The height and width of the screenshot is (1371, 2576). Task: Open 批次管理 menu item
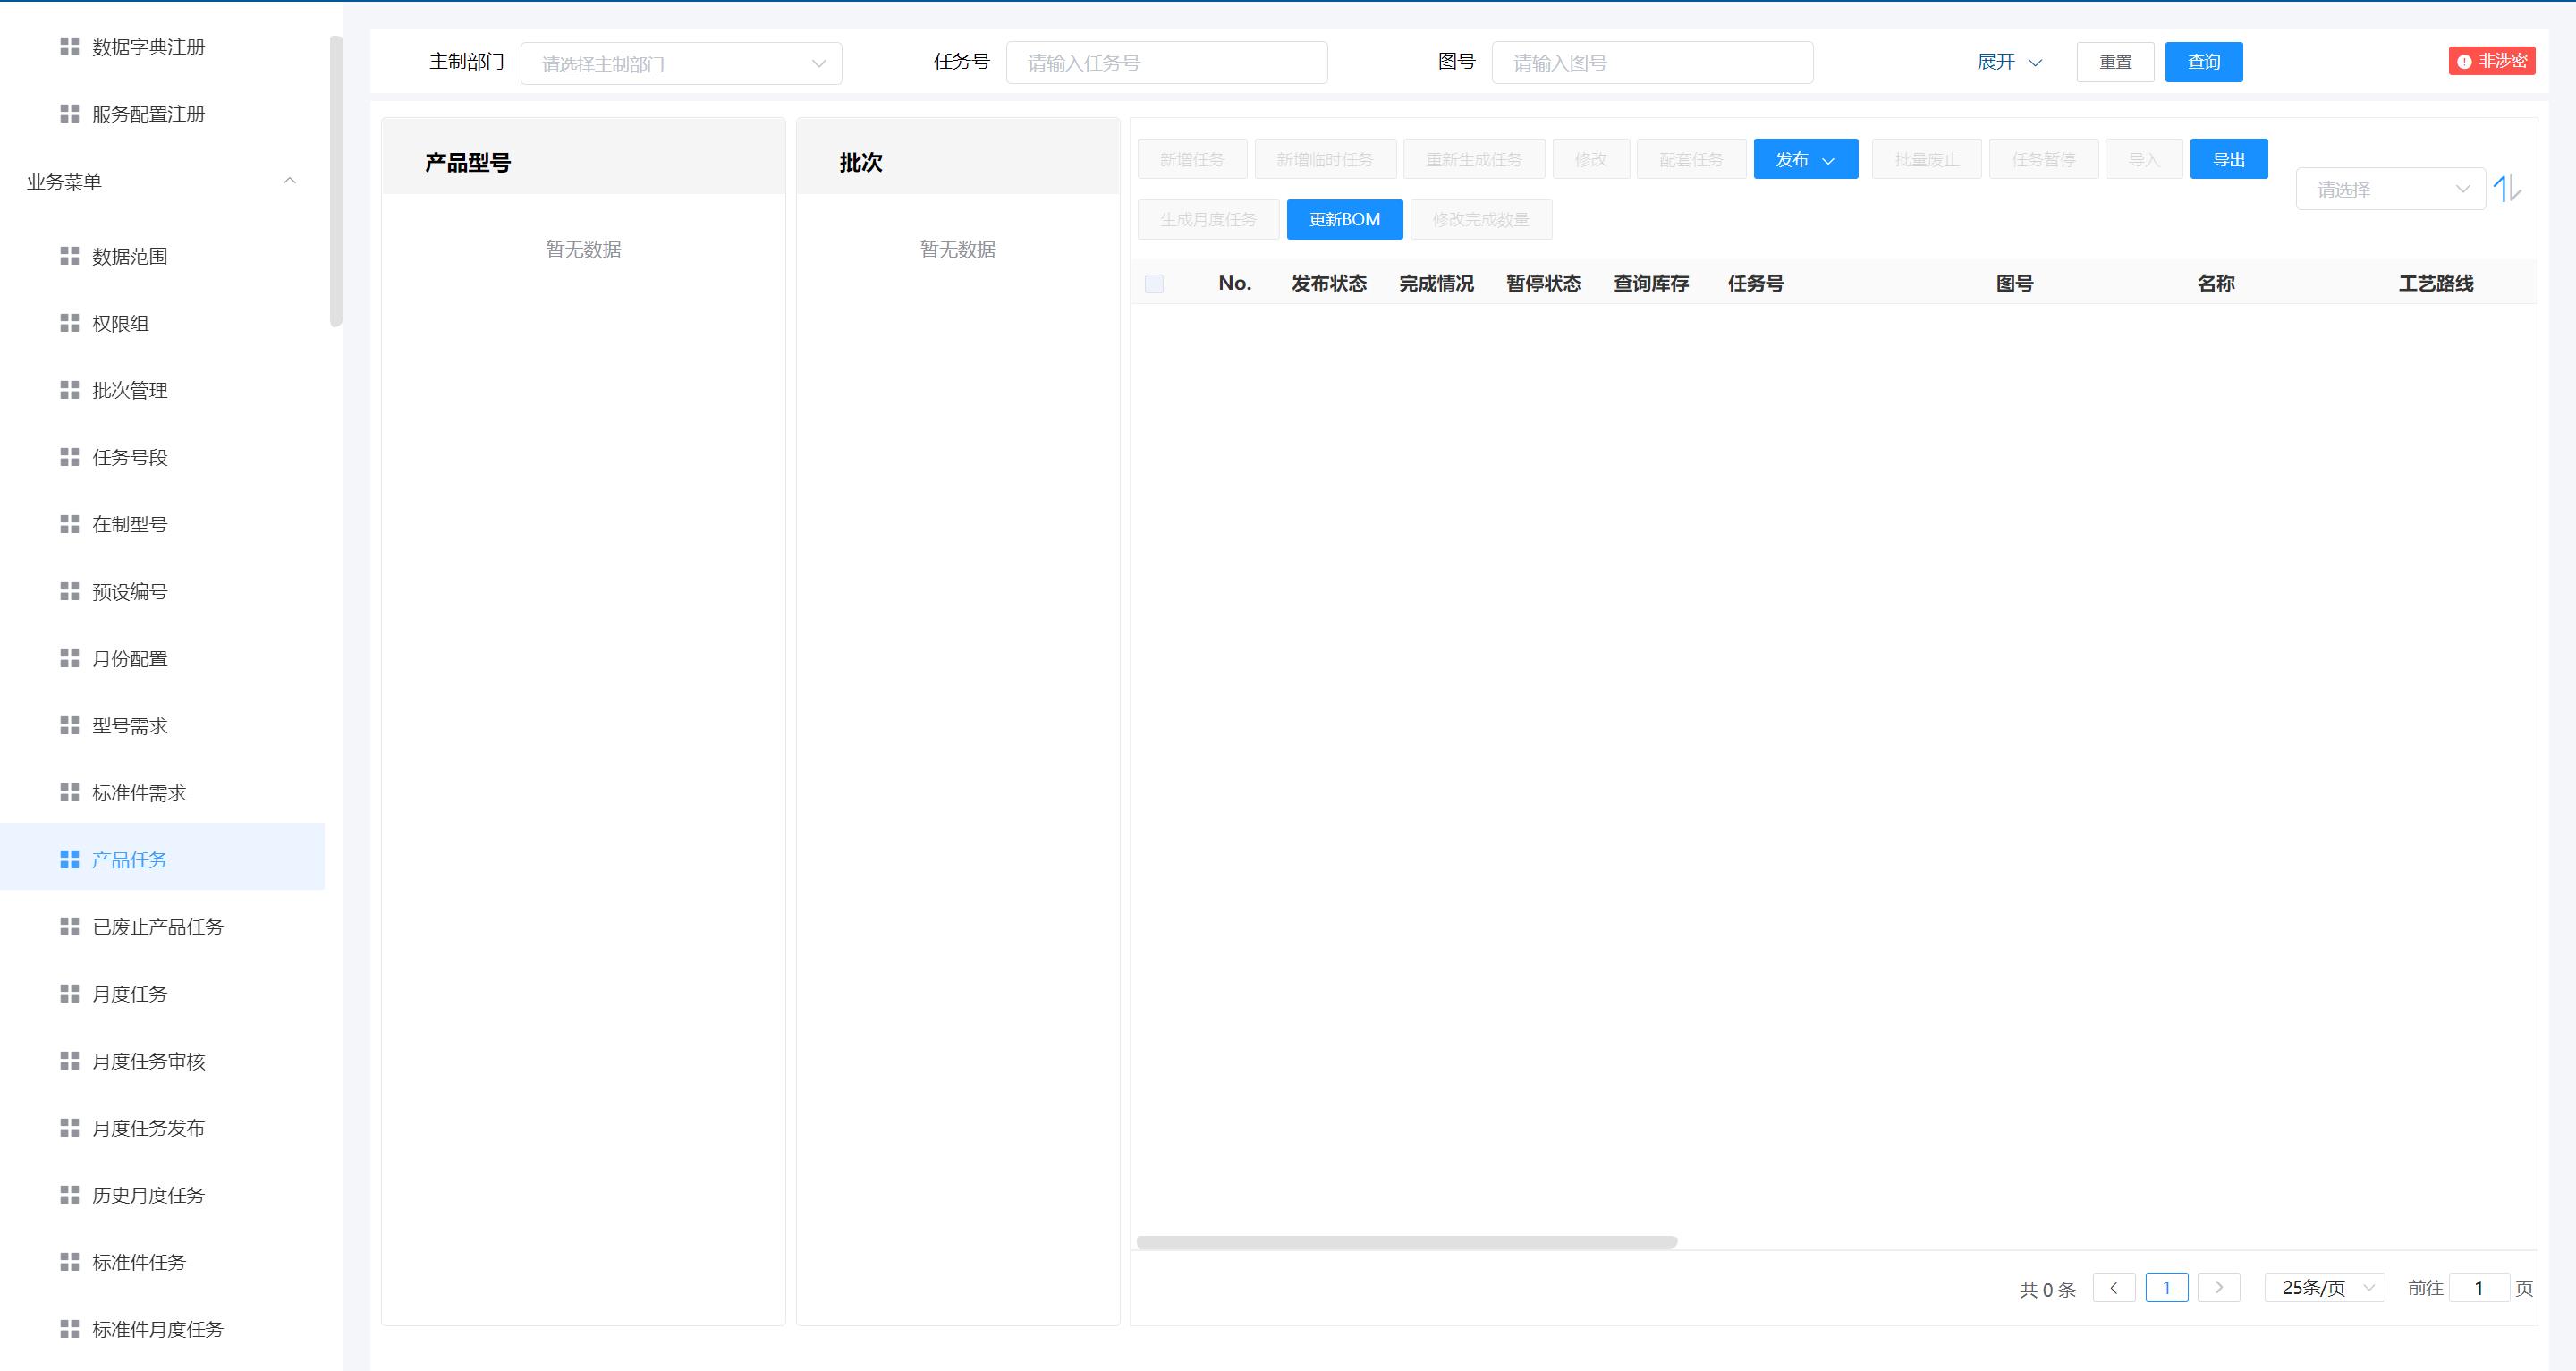click(162, 390)
